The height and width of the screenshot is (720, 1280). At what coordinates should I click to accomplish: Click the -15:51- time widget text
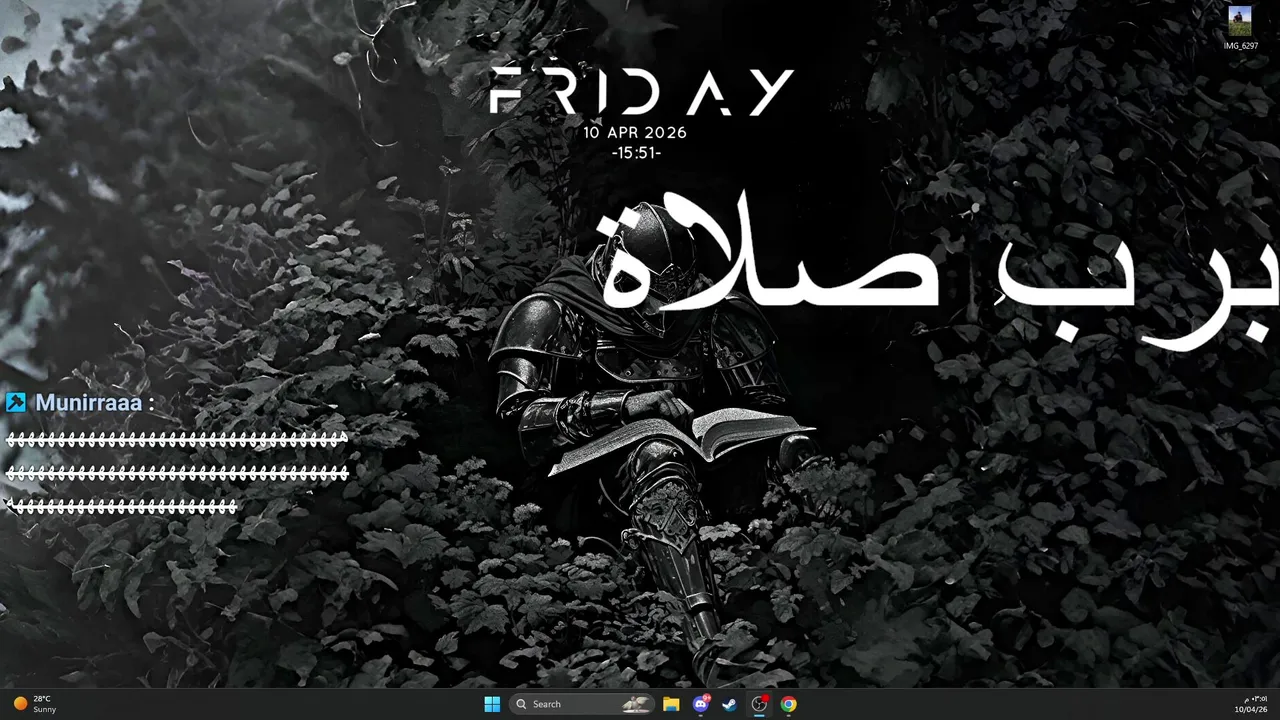(x=636, y=153)
